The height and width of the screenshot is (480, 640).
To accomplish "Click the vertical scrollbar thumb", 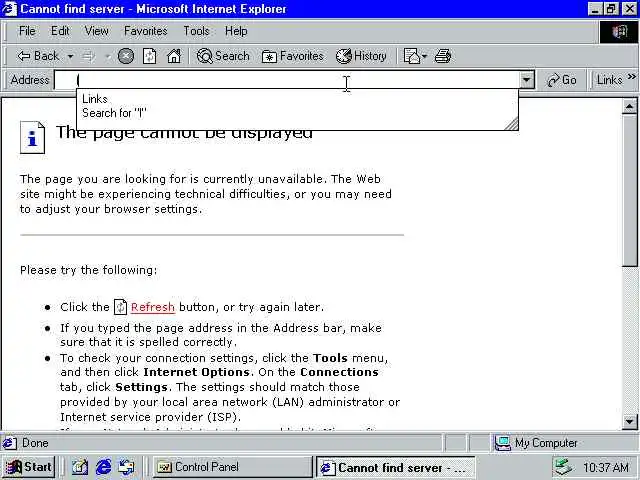I will [x=629, y=191].
